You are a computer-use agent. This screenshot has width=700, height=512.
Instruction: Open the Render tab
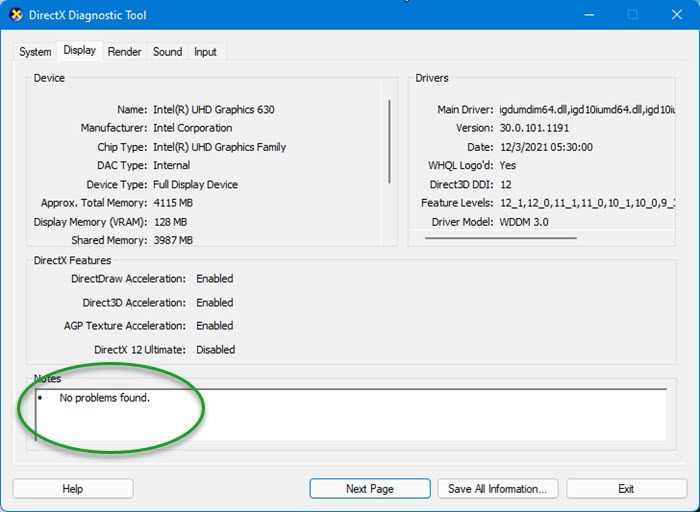coord(124,52)
